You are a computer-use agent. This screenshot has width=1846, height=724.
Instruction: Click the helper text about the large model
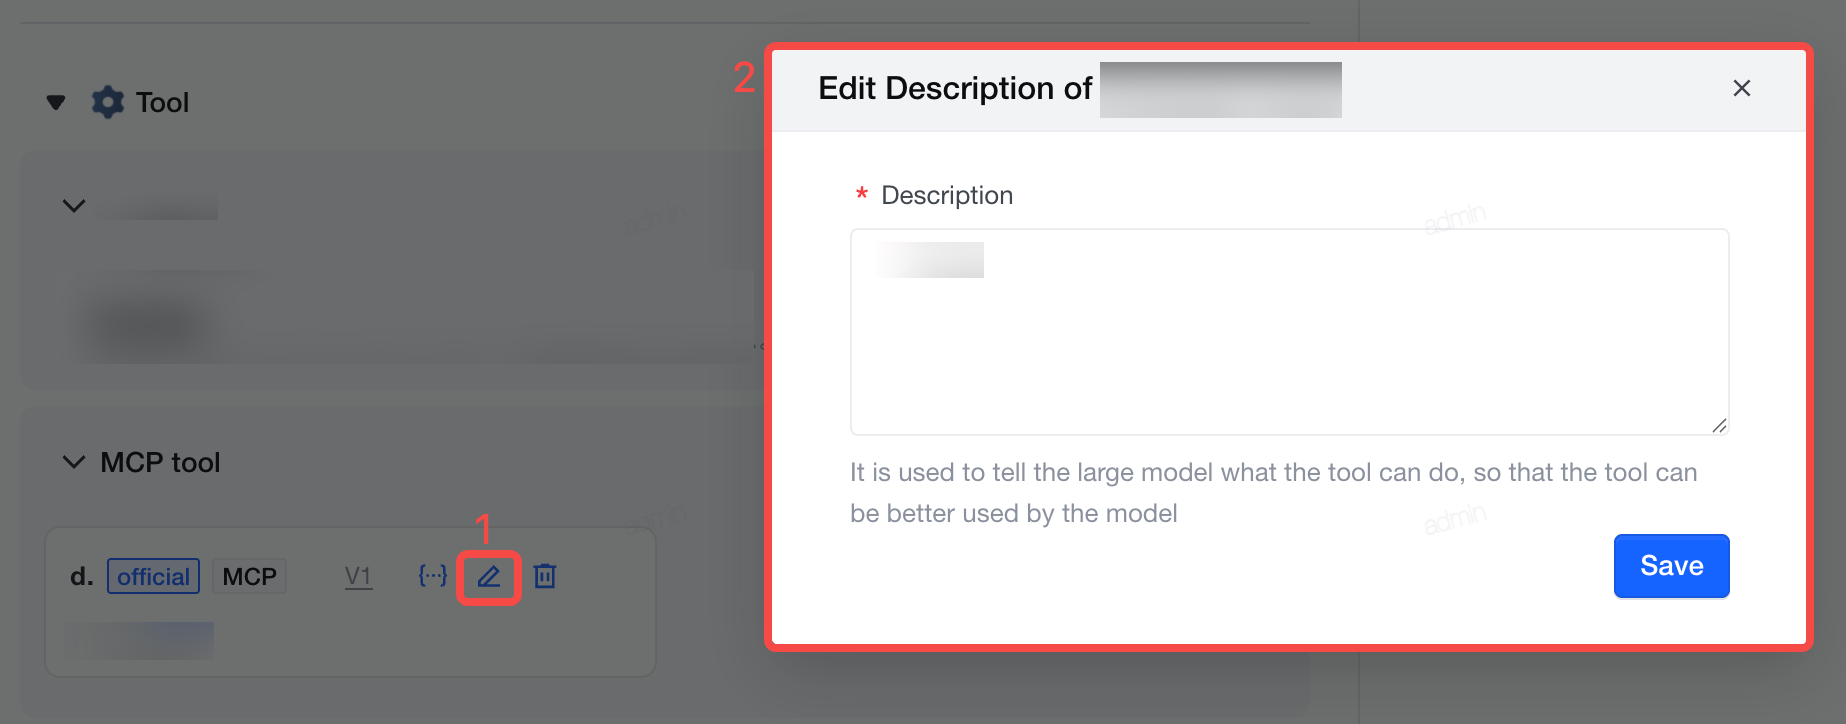(1273, 492)
